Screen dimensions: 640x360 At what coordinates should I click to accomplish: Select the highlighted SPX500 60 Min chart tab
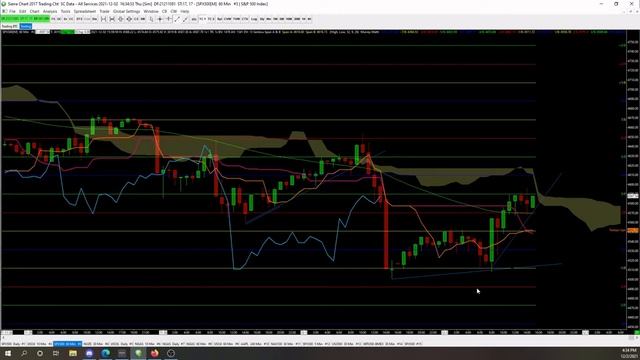[68, 344]
